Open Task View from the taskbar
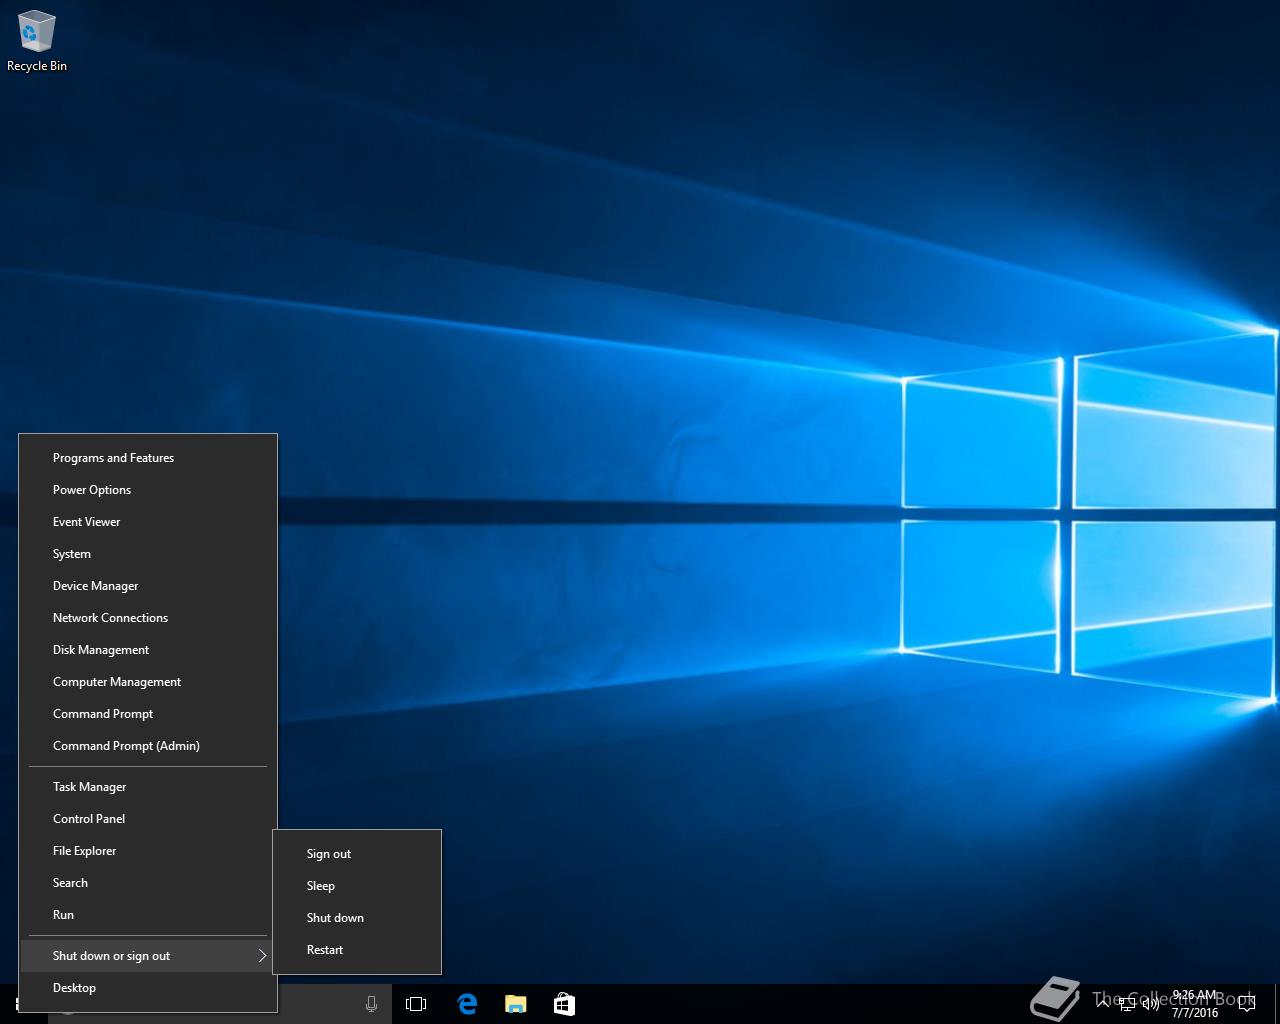Screen dimensions: 1280x1024 (416, 1004)
